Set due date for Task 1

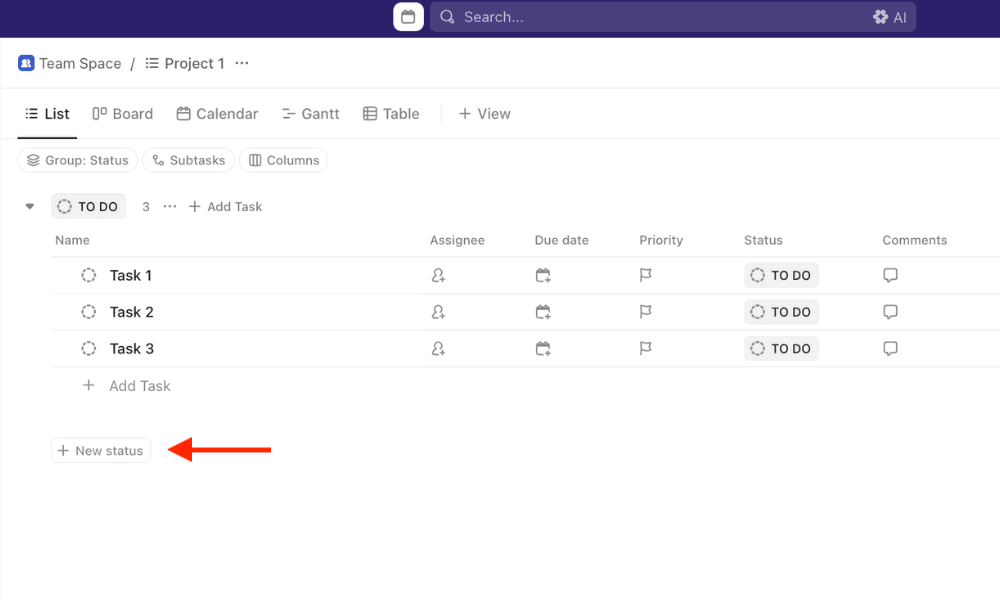click(x=543, y=275)
